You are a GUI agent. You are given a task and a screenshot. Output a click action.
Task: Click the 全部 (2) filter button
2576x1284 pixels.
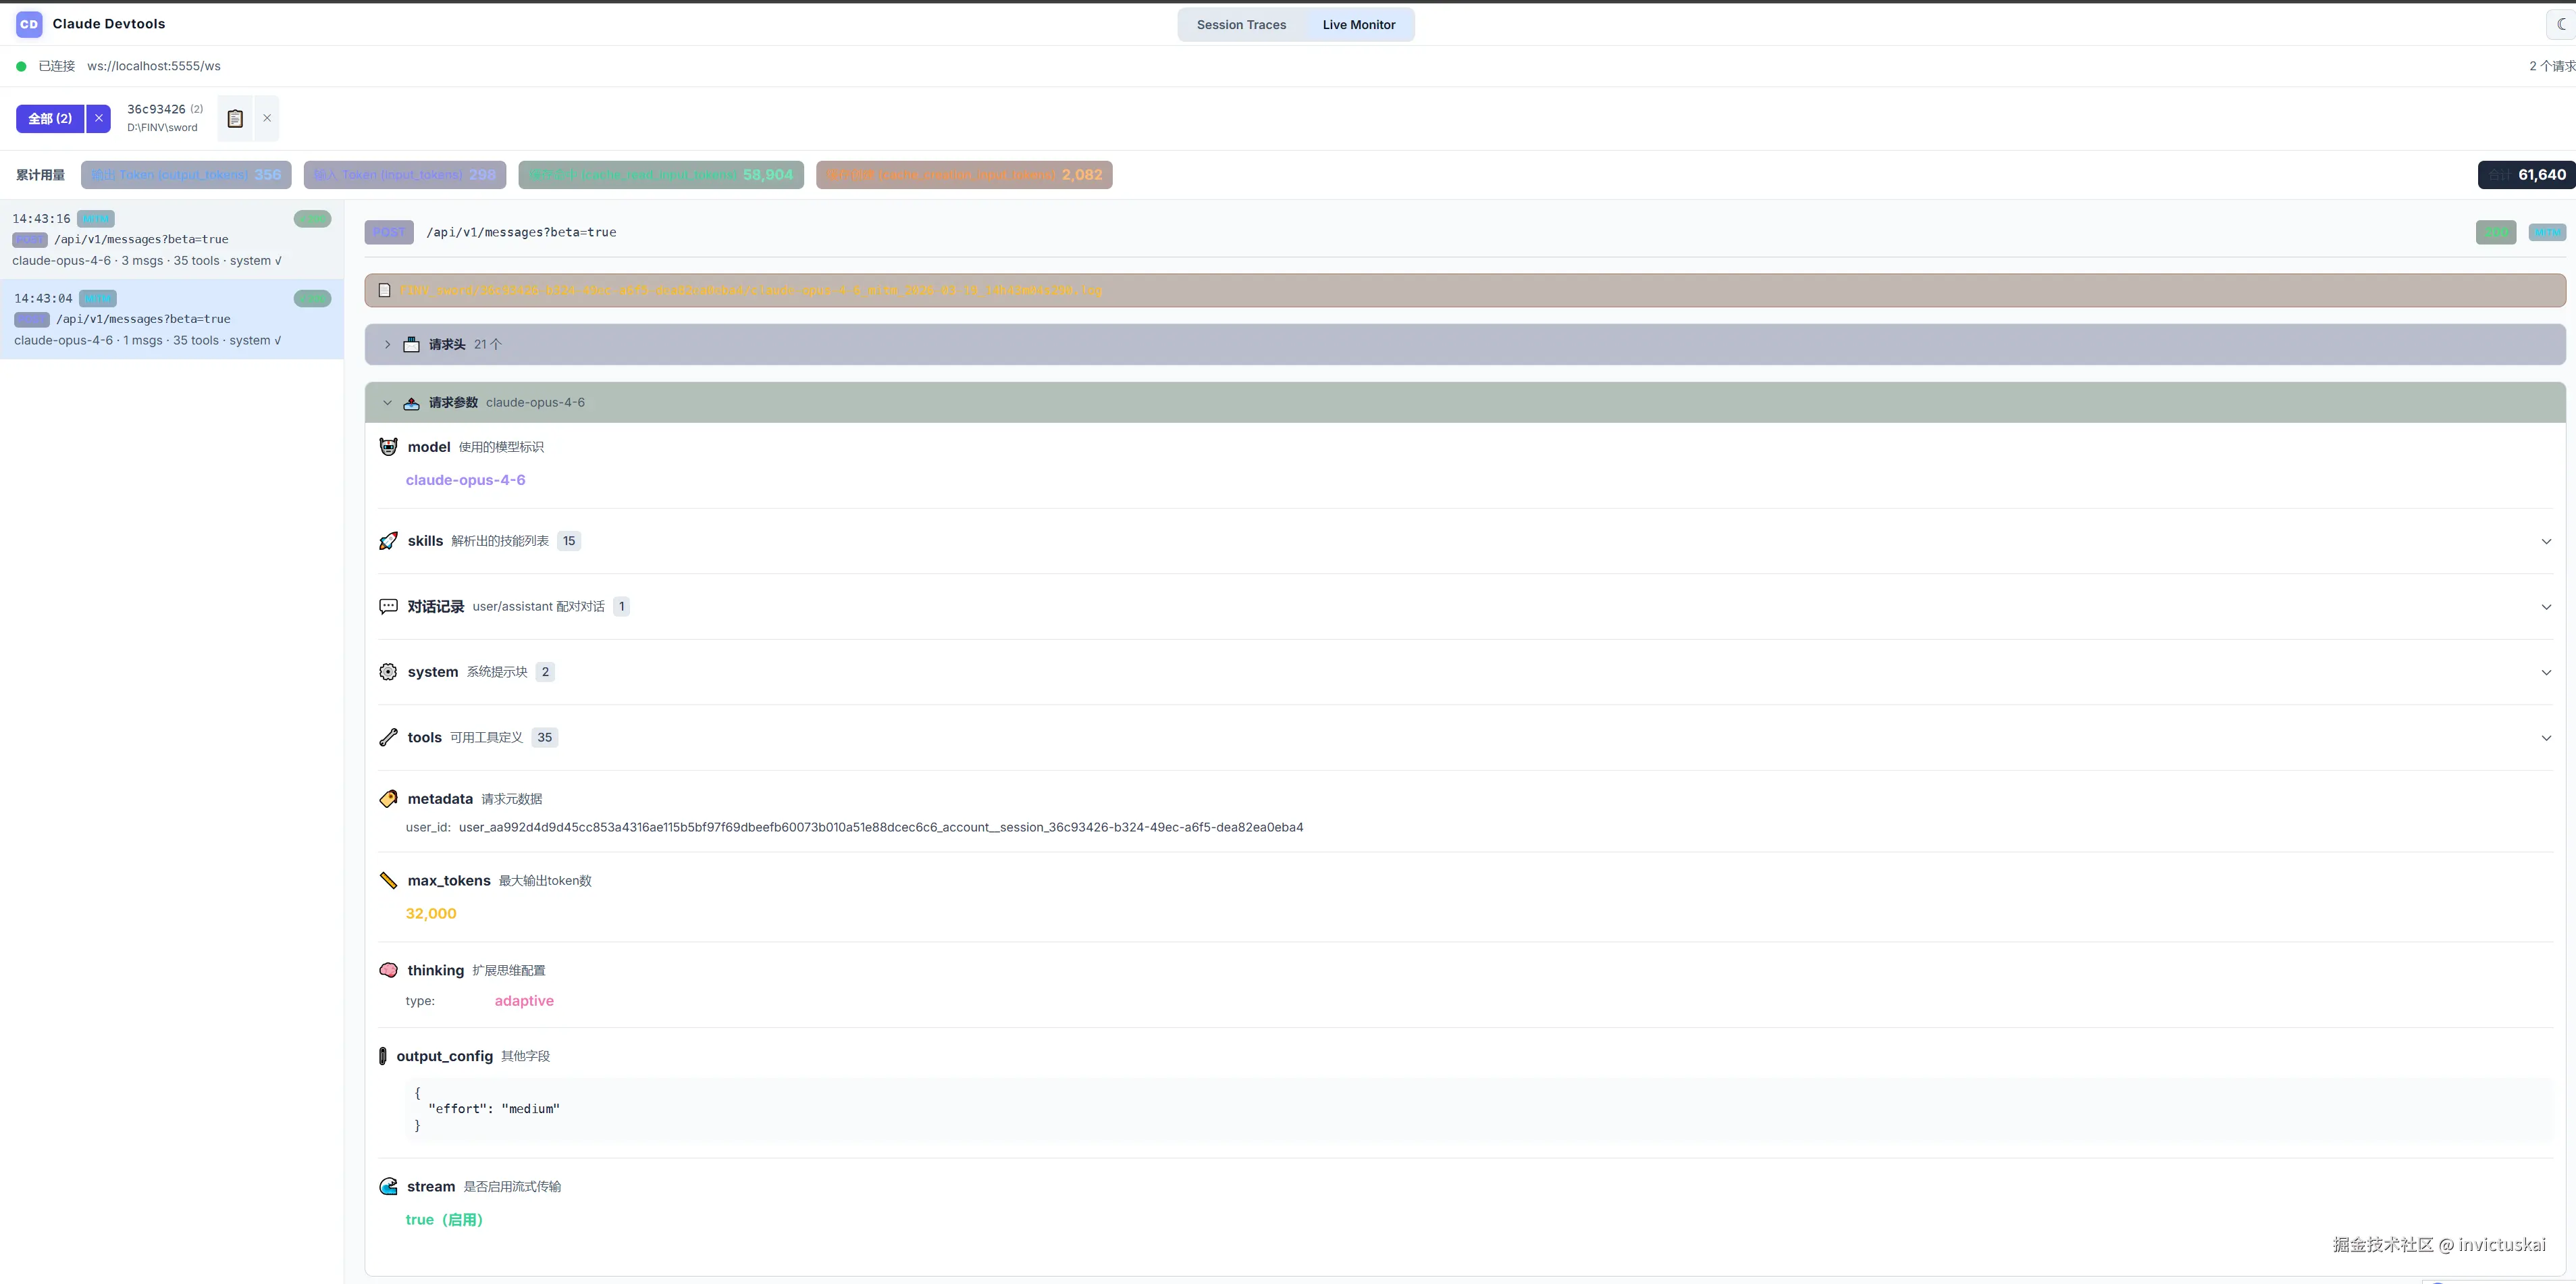pyautogui.click(x=50, y=119)
